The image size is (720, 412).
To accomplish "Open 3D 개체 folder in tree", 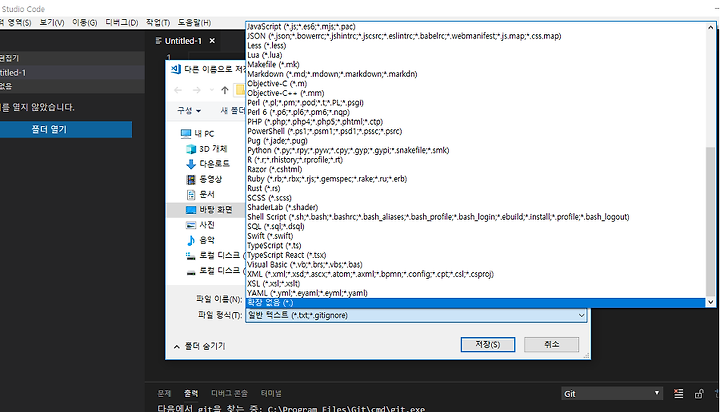I will point(207,149).
